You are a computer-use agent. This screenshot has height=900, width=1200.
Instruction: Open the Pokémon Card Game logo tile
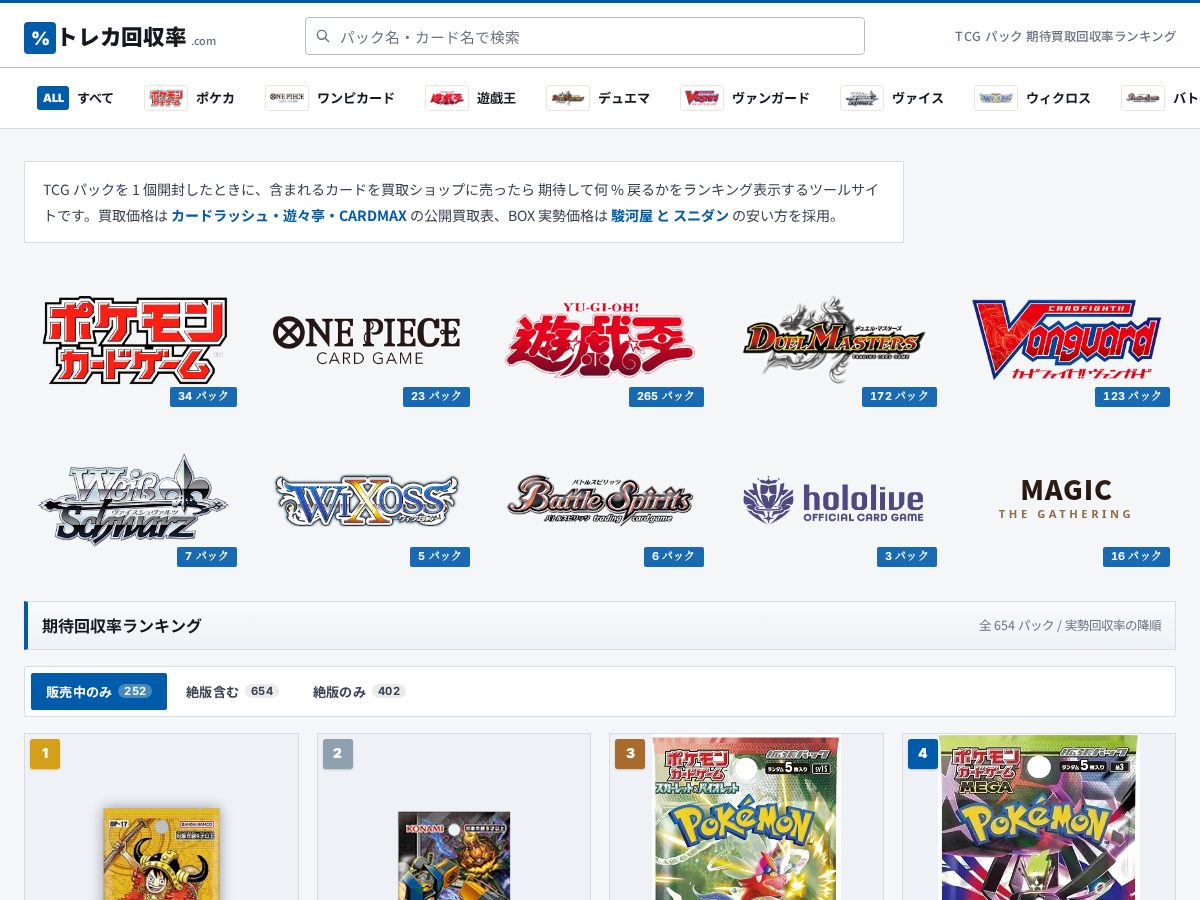(135, 340)
